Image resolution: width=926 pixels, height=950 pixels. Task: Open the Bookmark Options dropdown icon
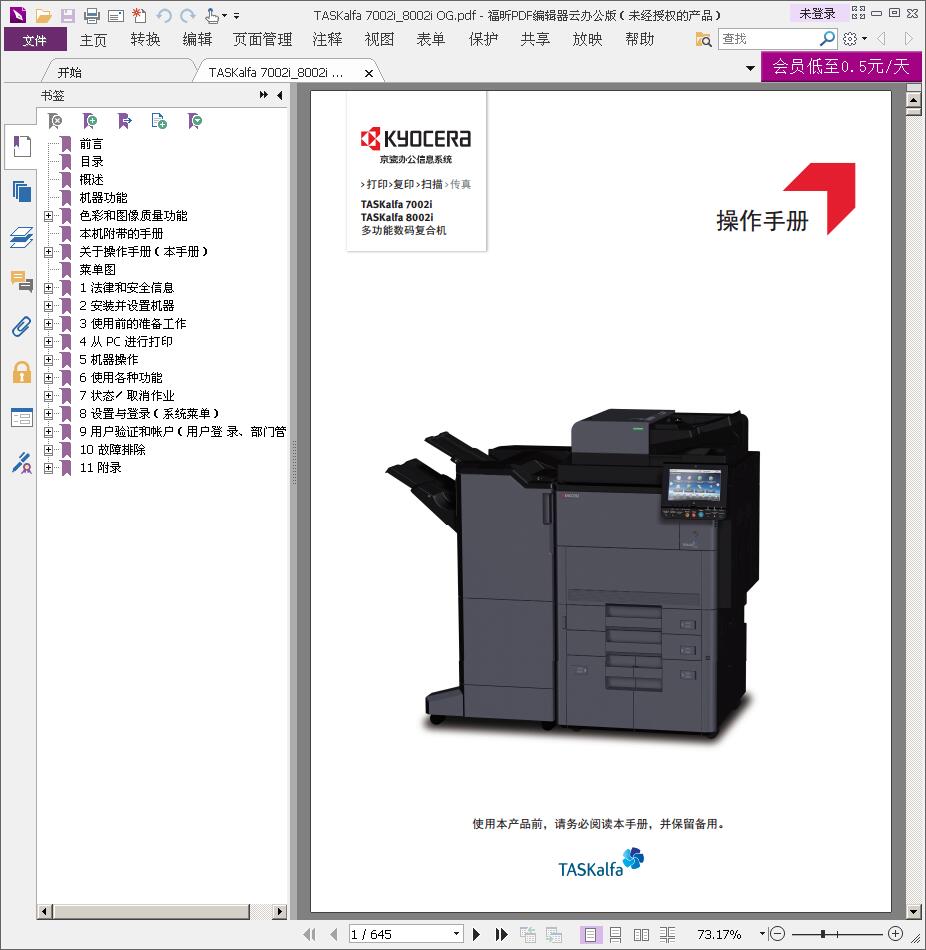[195, 121]
